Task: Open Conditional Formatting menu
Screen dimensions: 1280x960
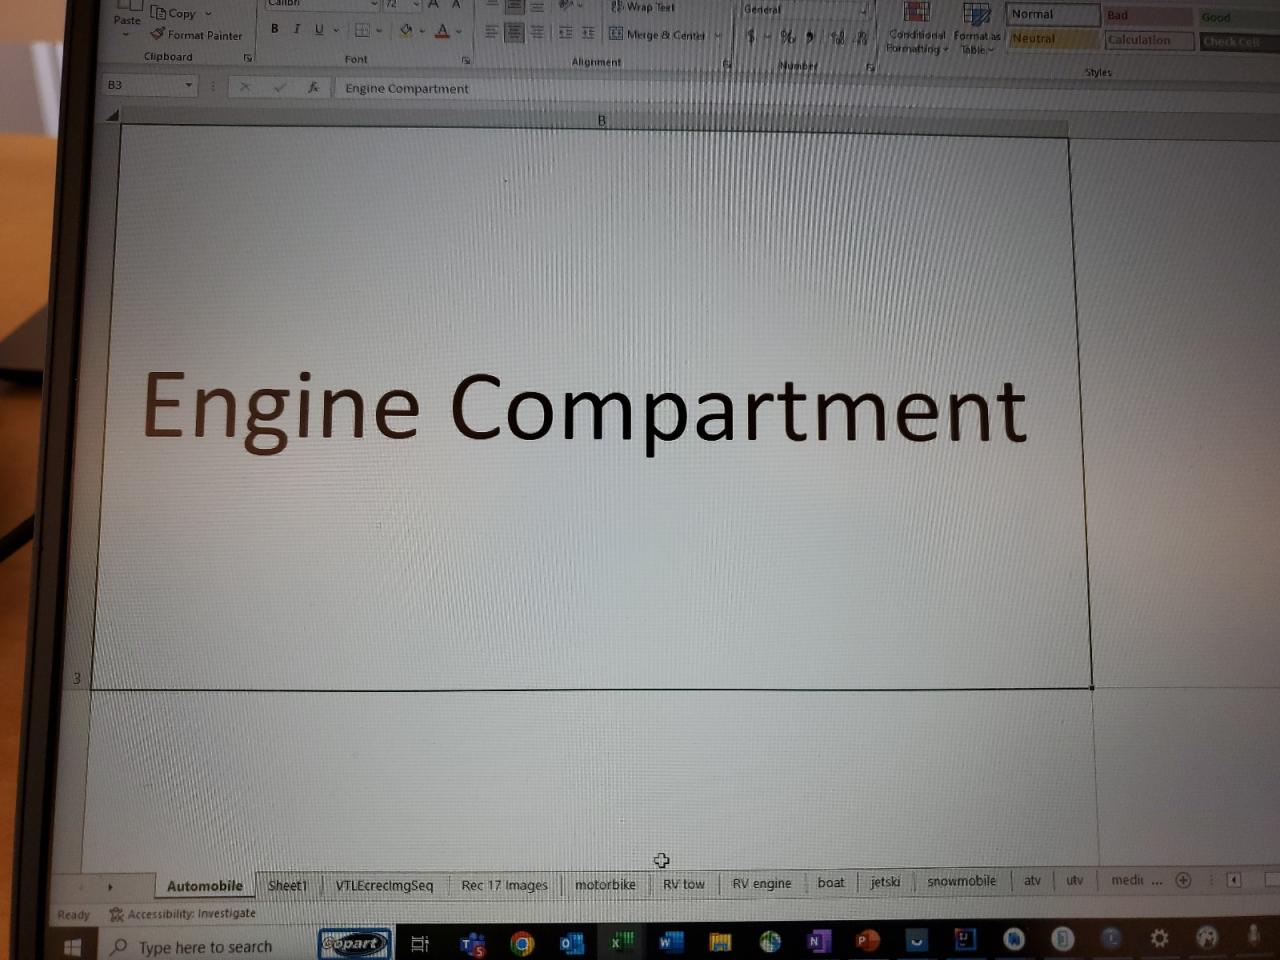Action: click(916, 27)
